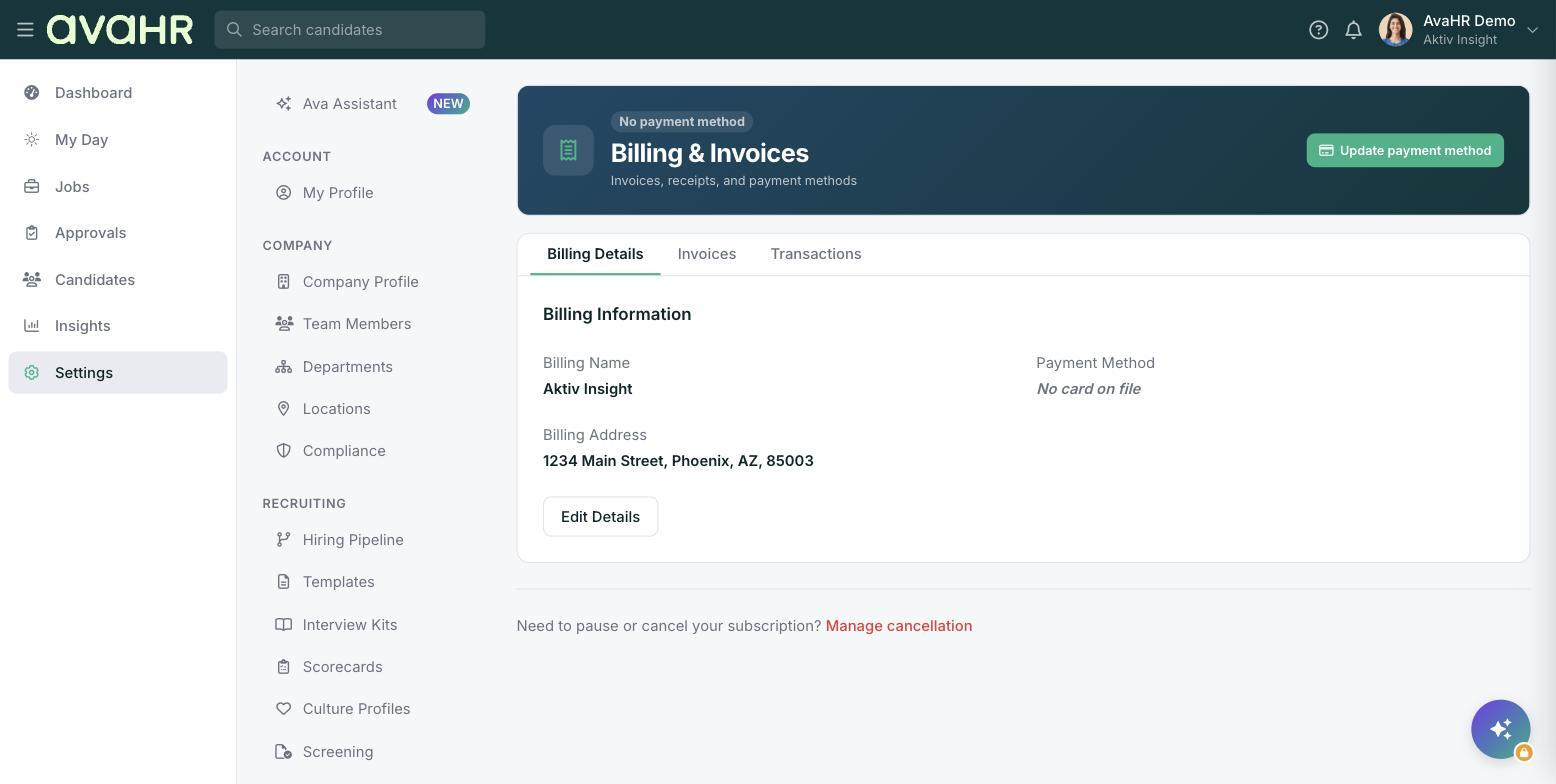Viewport: 1556px width, 784px height.
Task: Click the Jobs briefcase icon
Action: 32,187
